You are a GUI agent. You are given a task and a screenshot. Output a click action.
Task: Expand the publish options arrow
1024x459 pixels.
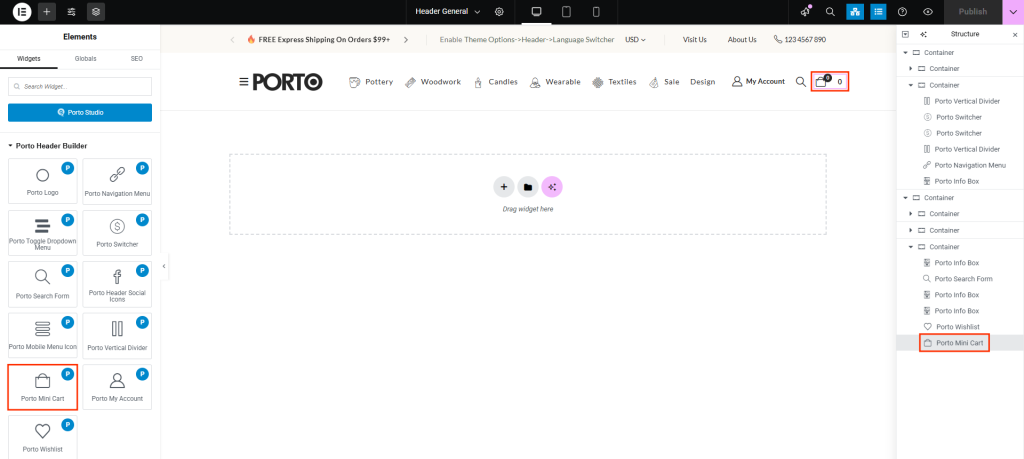(x=1015, y=12)
